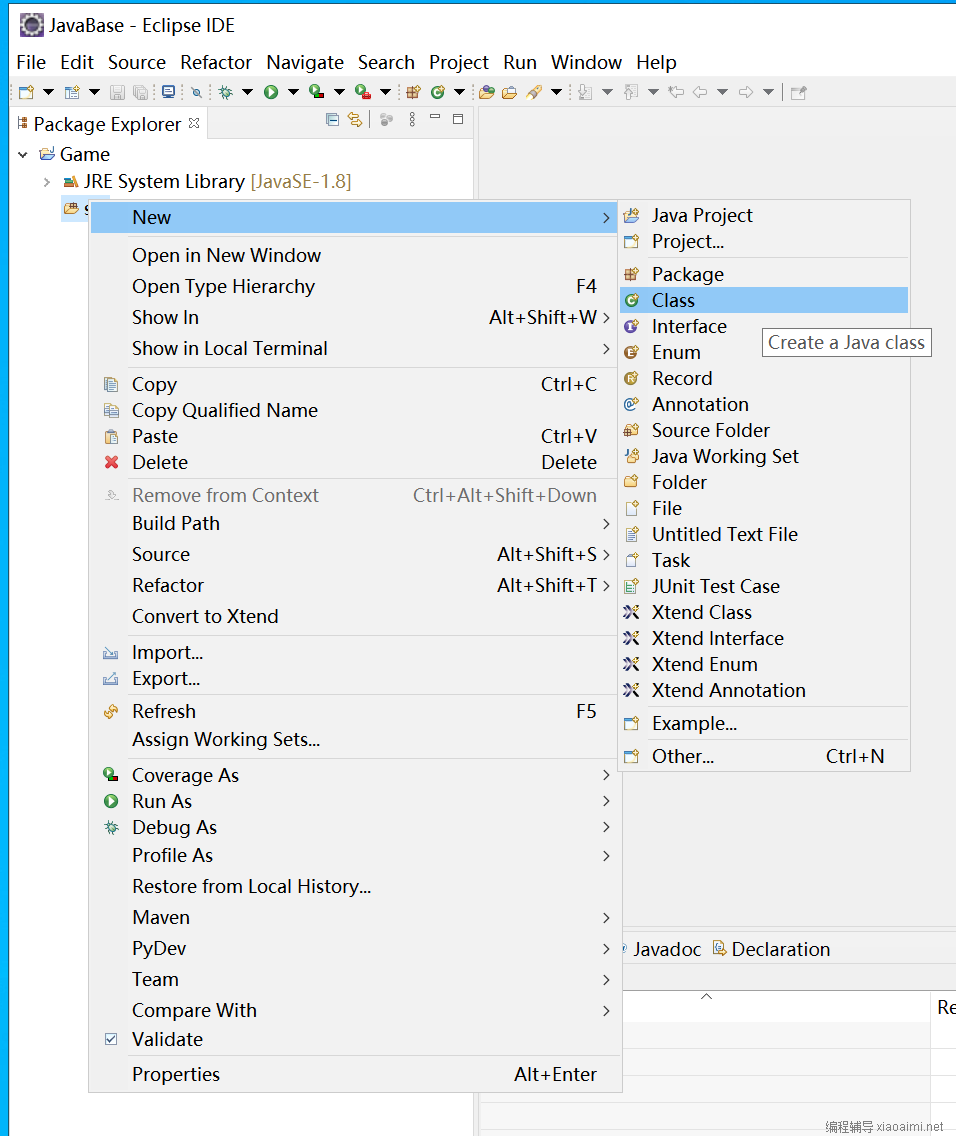Open the File menu in the menu bar

[31, 62]
